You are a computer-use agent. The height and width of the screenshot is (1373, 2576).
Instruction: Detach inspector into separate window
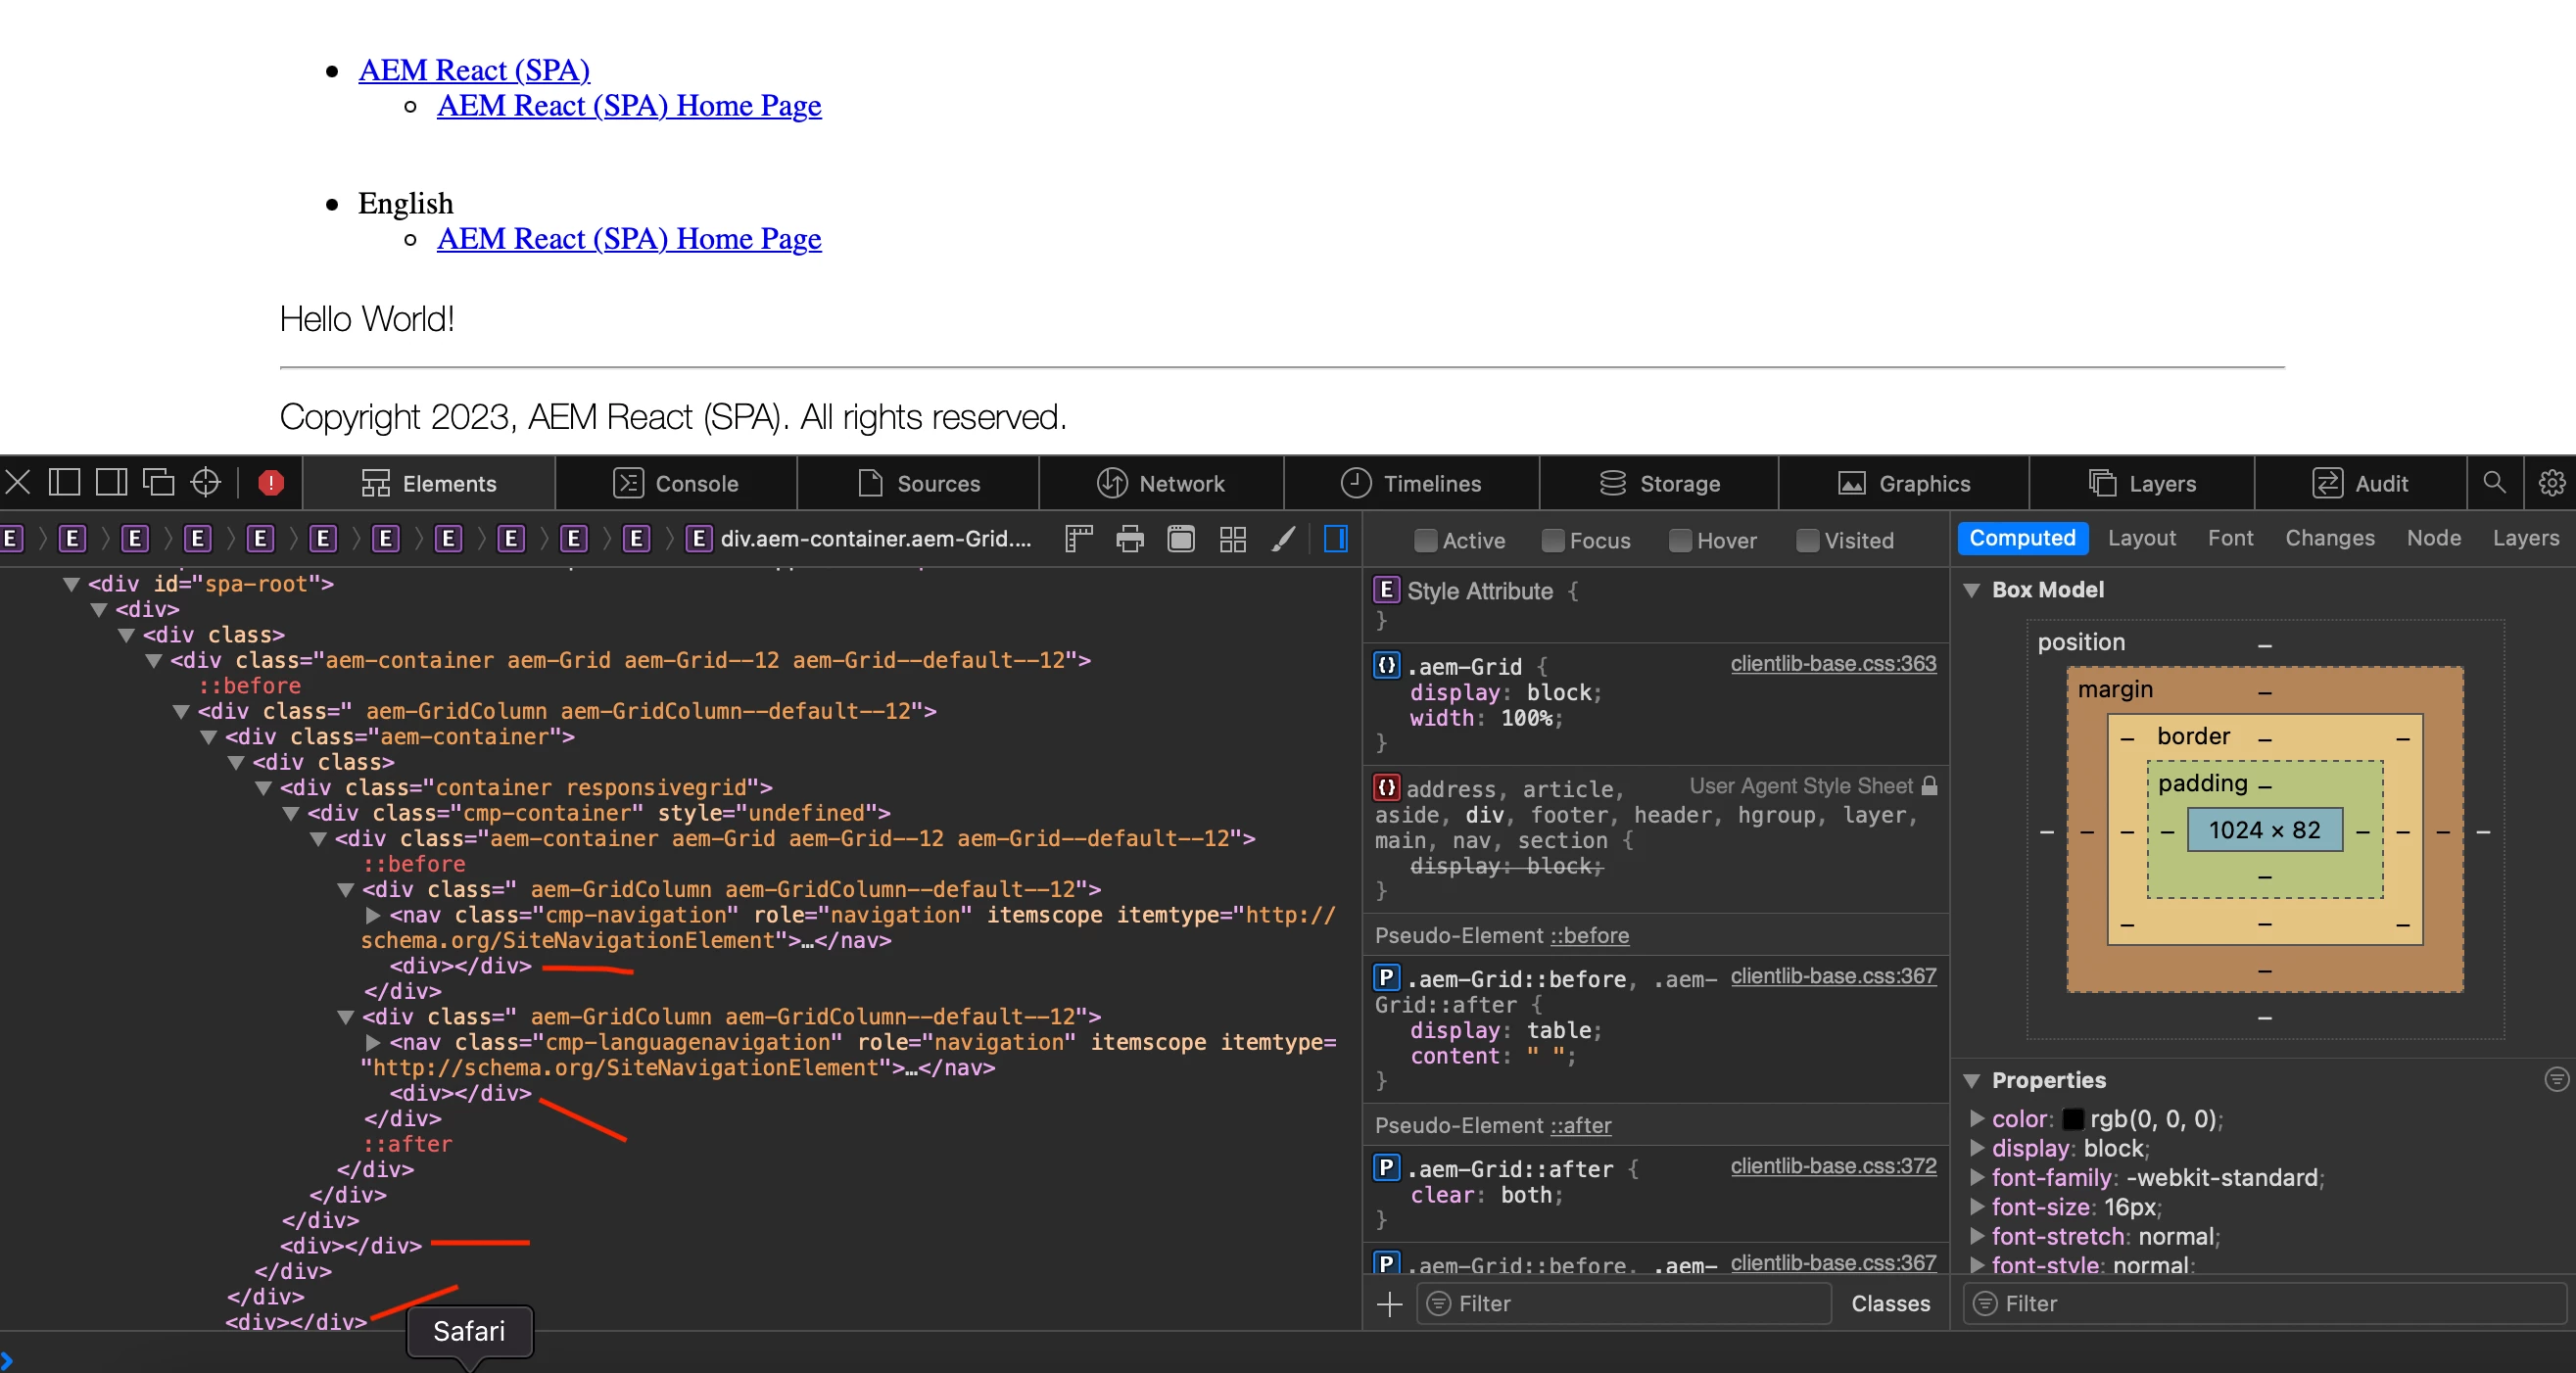pos(158,483)
